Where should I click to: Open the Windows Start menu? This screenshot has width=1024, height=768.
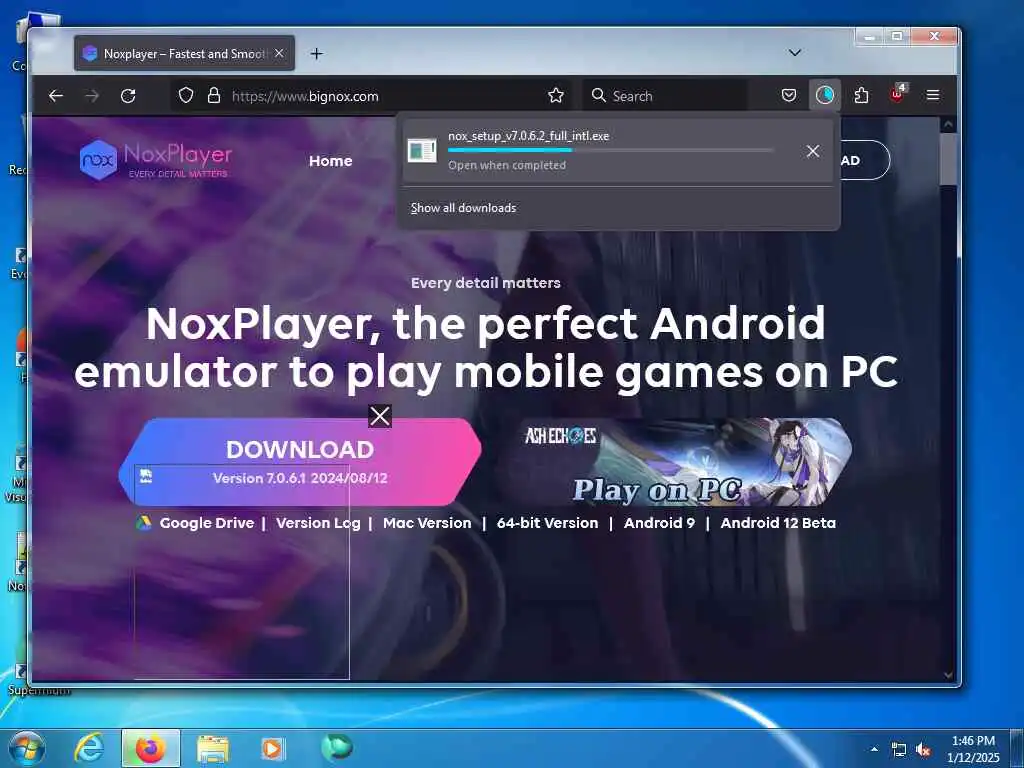[x=27, y=748]
